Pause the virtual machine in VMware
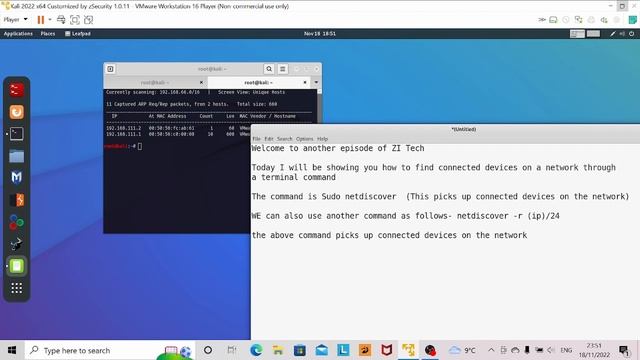 tap(40, 20)
